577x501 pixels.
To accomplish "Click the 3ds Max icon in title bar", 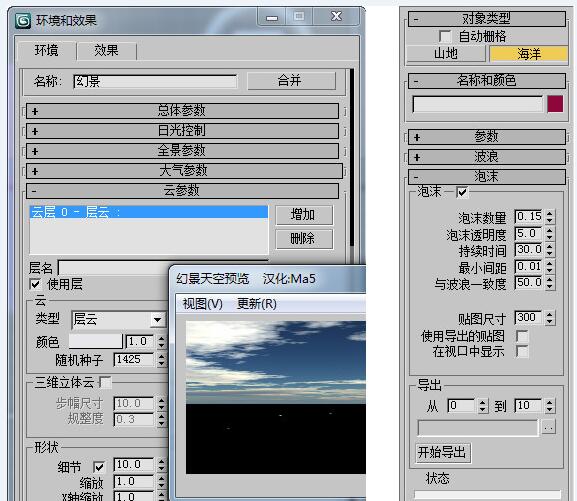I will 23,21.
